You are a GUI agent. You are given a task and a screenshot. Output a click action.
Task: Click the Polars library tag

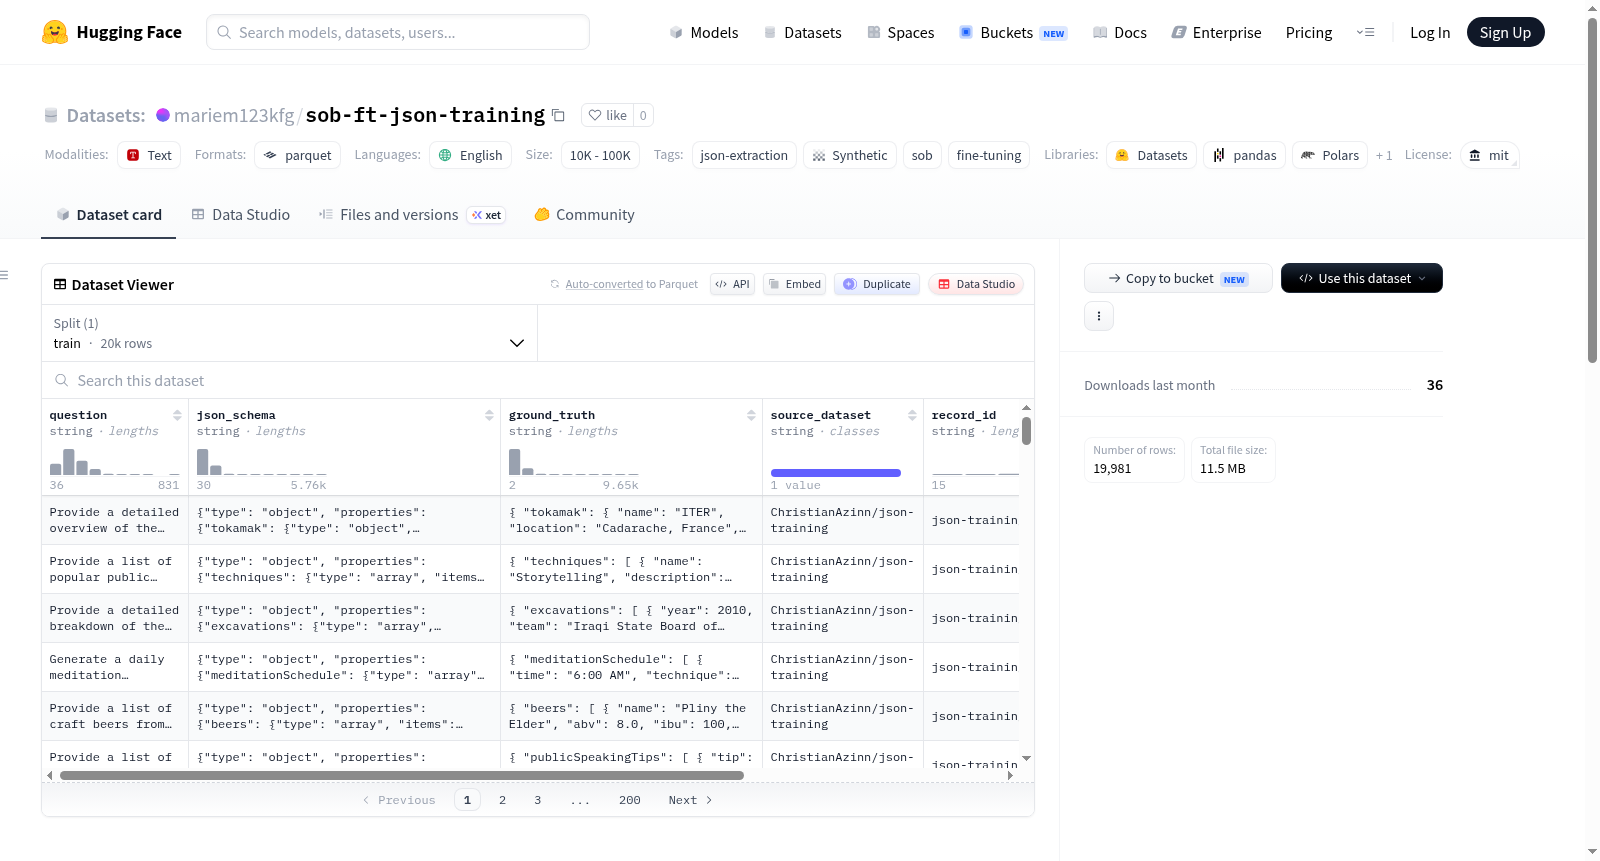pos(1330,155)
